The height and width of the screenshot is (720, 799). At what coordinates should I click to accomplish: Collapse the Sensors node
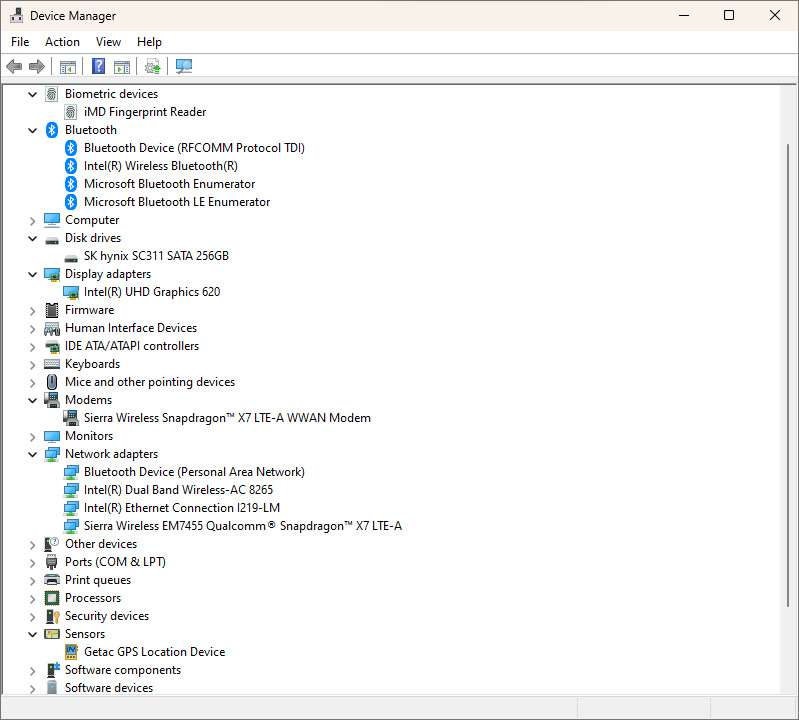33,634
